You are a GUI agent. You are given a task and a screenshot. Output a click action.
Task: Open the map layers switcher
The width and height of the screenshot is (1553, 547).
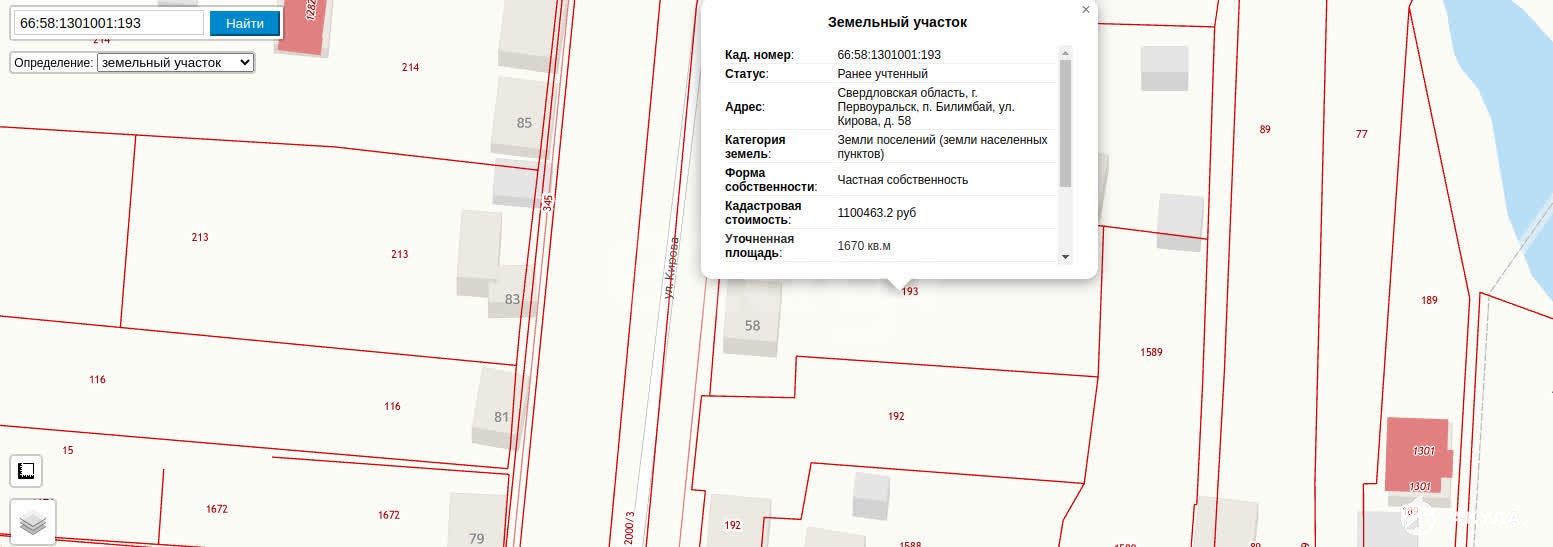click(33, 522)
